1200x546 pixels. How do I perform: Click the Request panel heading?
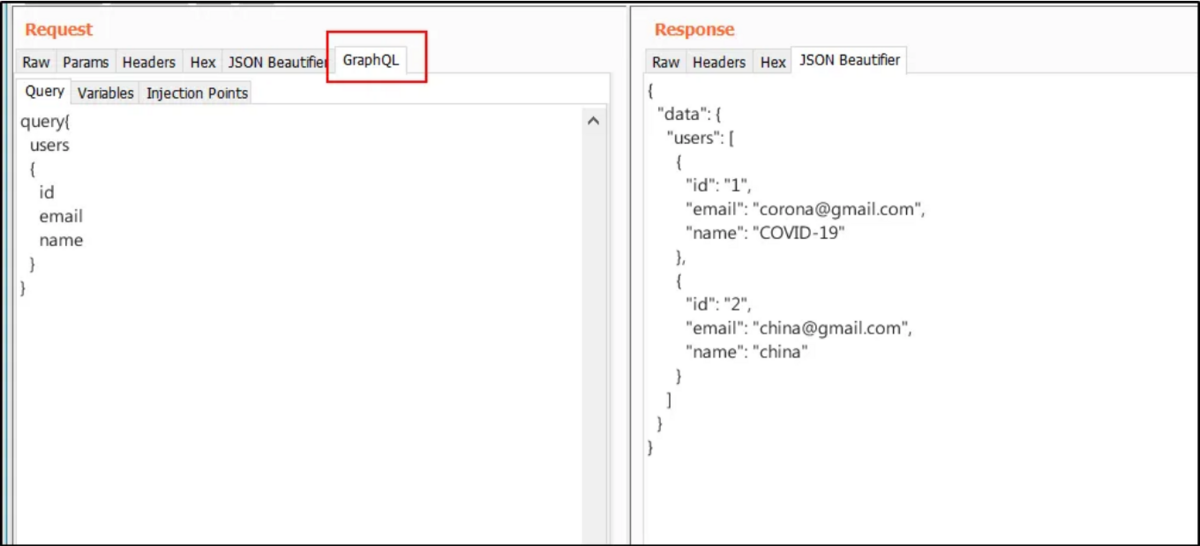coord(59,29)
